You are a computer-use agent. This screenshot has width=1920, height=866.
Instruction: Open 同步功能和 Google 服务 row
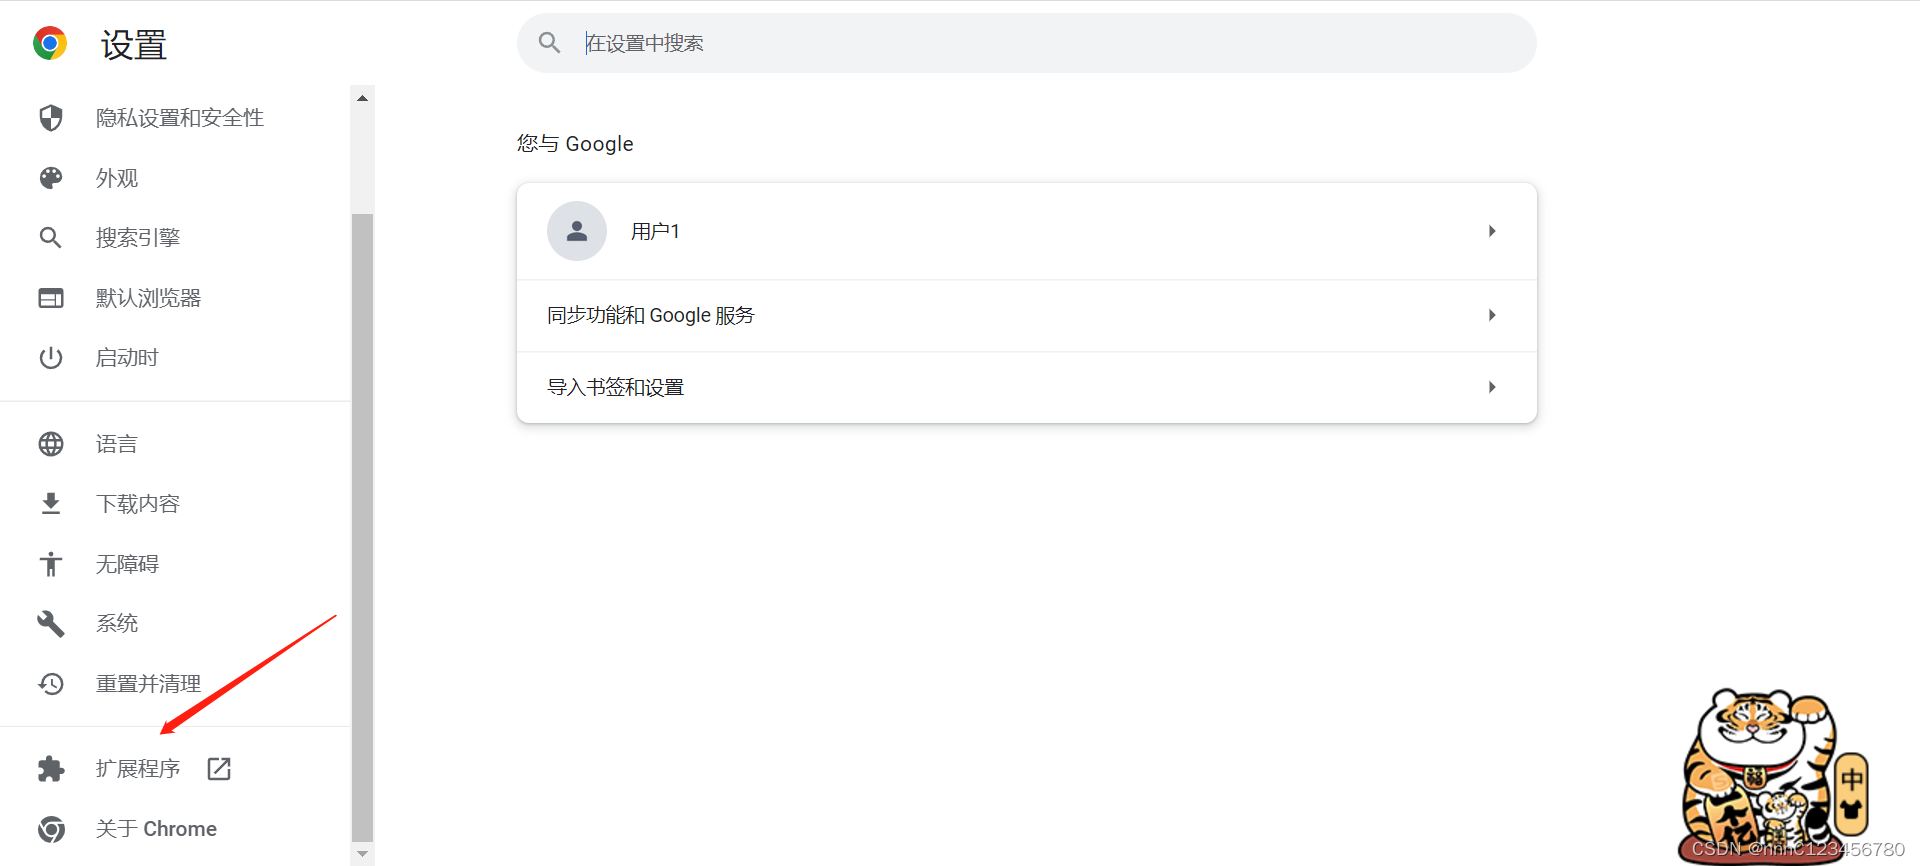click(1027, 316)
